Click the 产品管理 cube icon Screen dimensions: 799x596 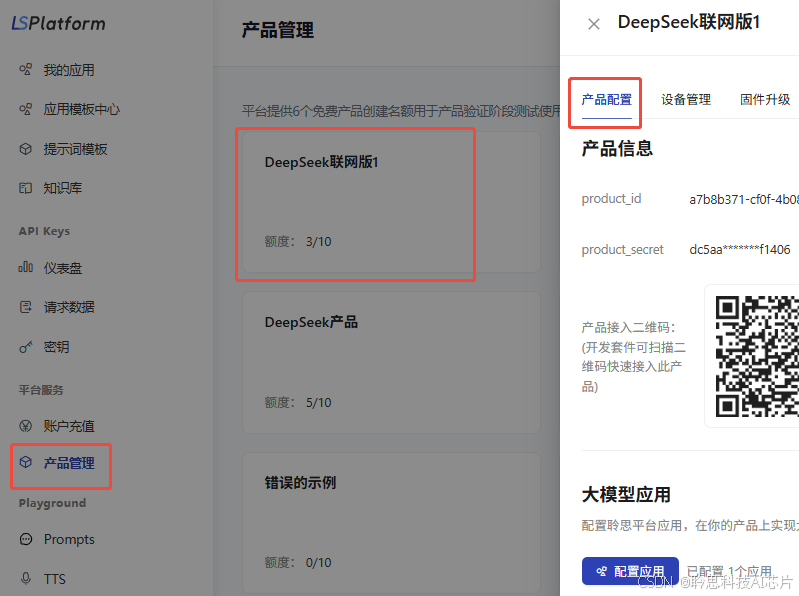click(x=25, y=463)
